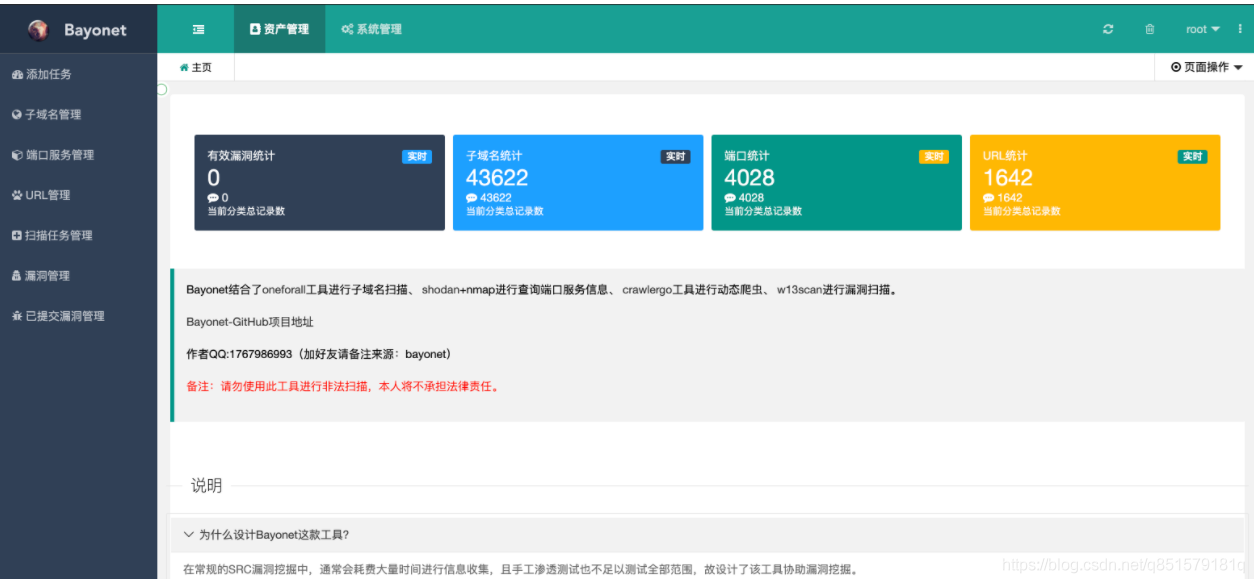This screenshot has height=583, width=1254.
Task: Open the 系统管理 tab
Action: click(x=371, y=29)
